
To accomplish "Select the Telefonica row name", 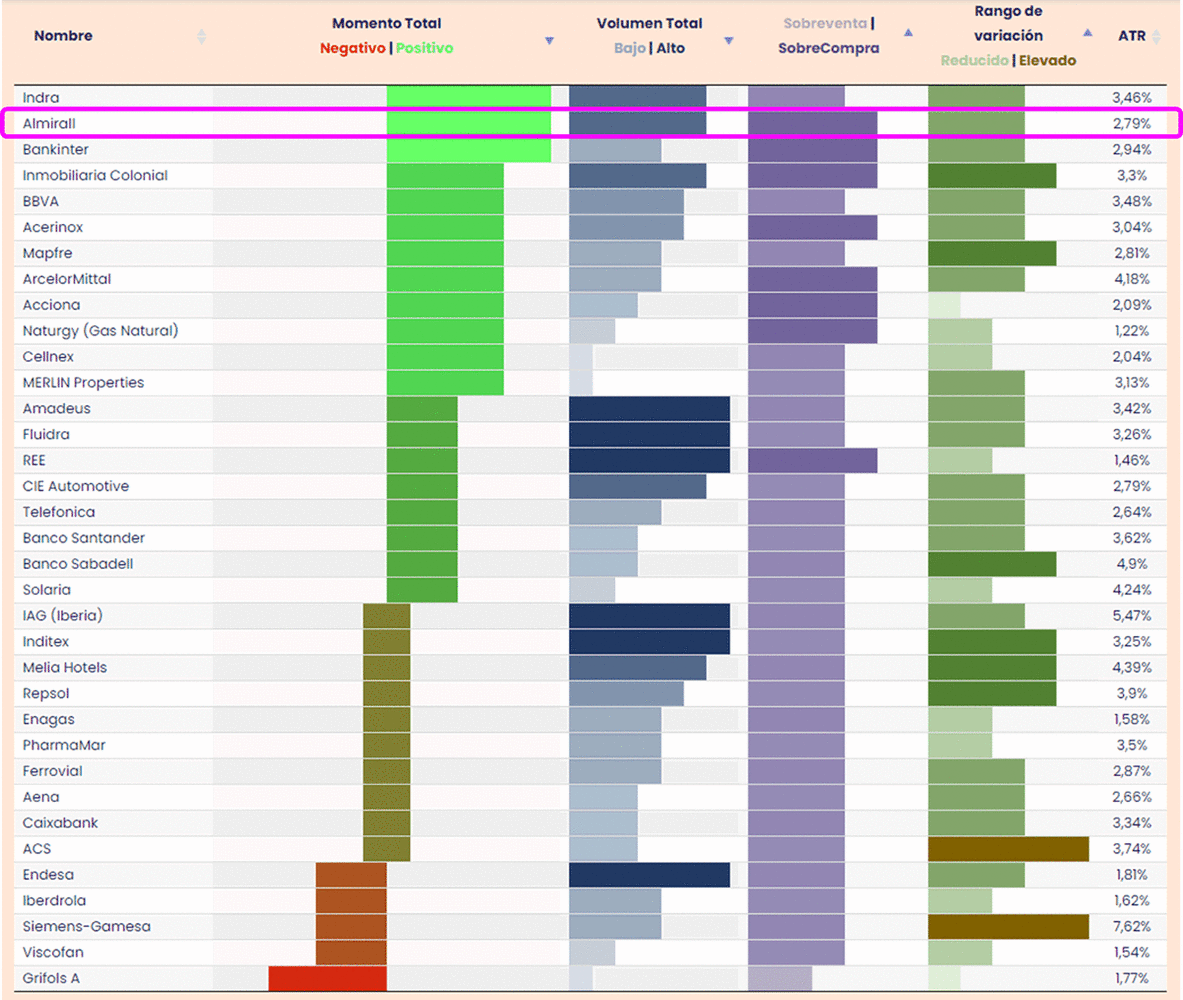I will (x=59, y=512).
